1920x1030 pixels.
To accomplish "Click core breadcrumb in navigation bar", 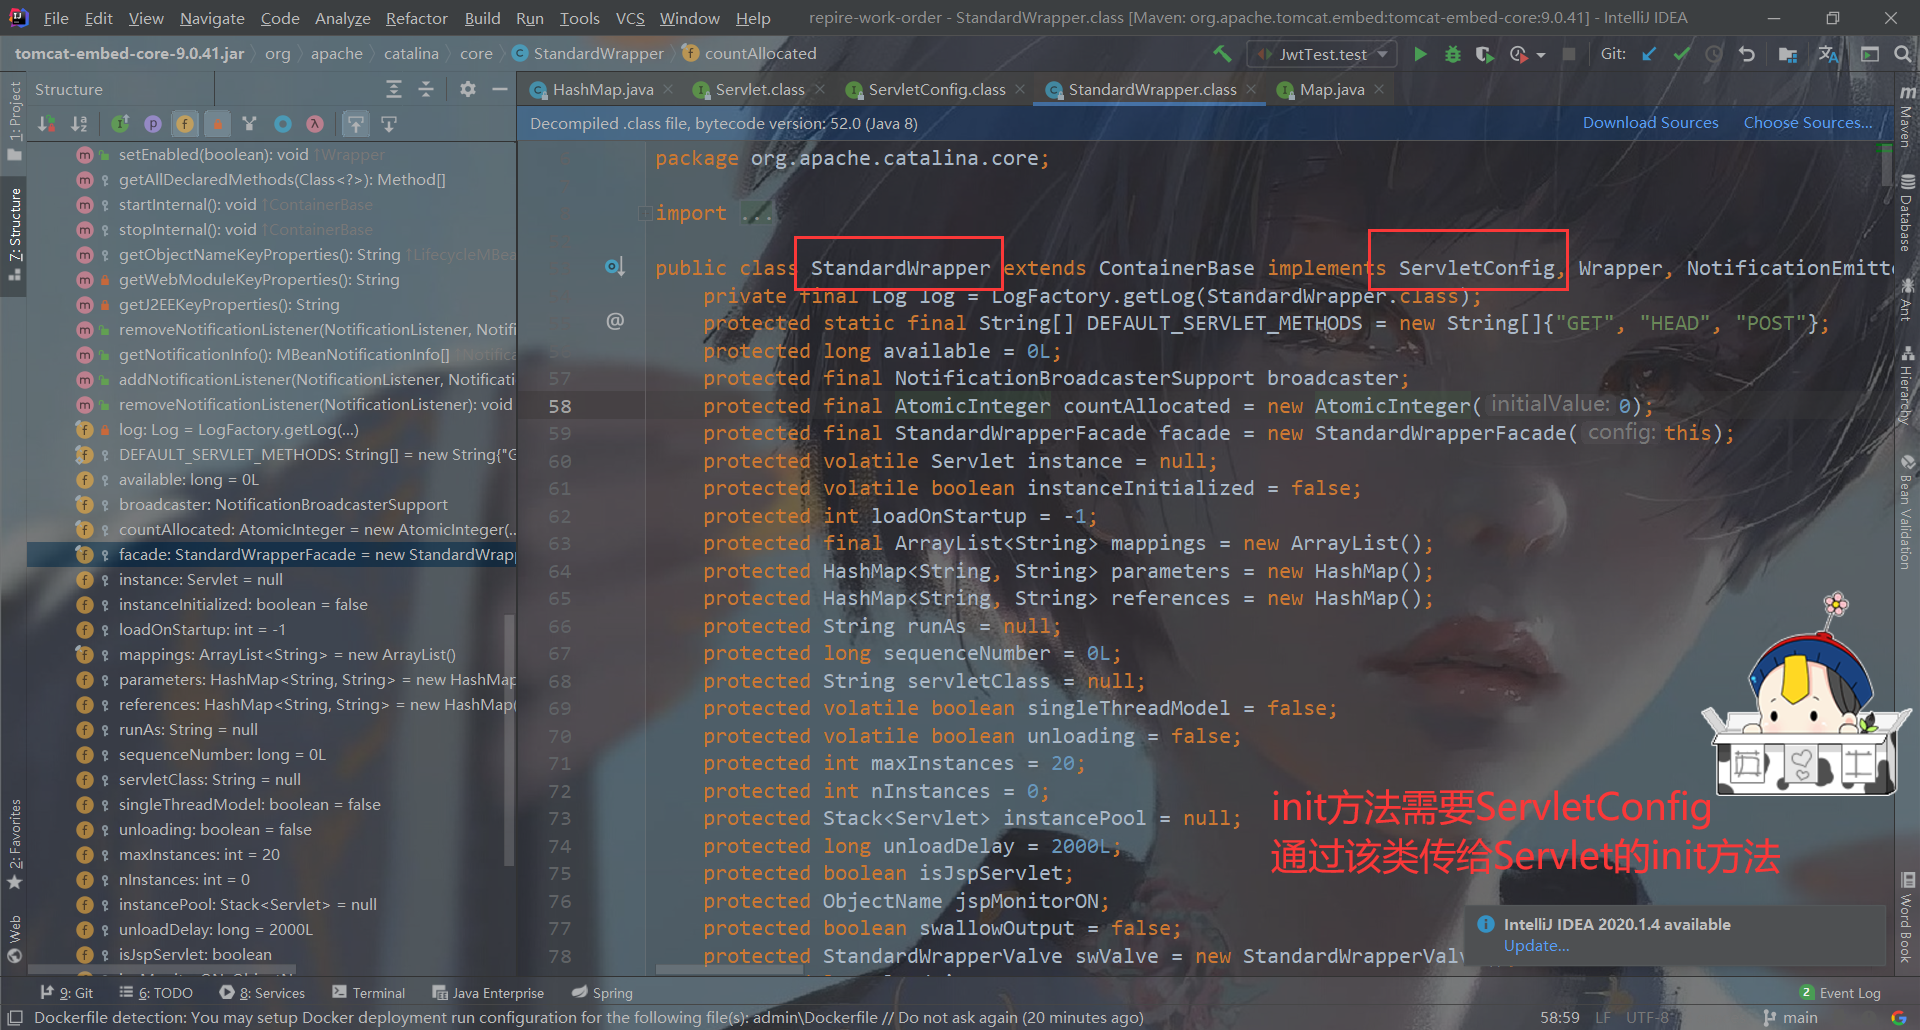I will tap(476, 54).
